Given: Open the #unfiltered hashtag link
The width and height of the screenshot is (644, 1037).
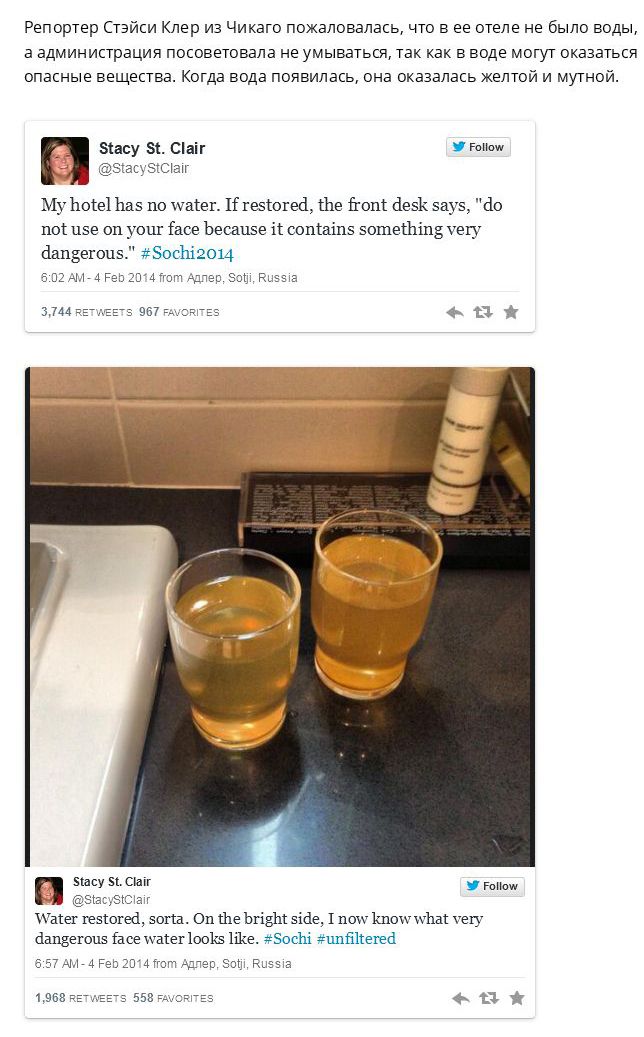Looking at the screenshot, I should click(x=356, y=938).
